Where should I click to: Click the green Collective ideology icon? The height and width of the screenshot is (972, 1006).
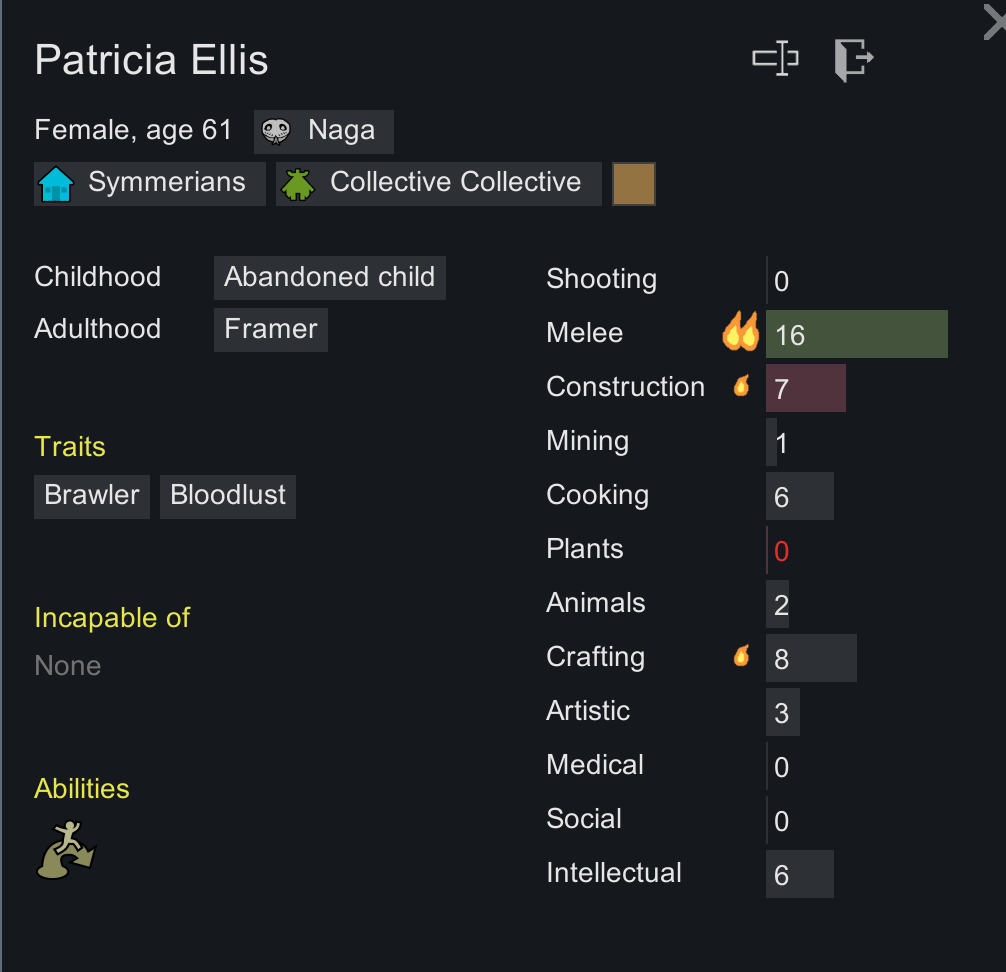pyautogui.click(x=298, y=184)
